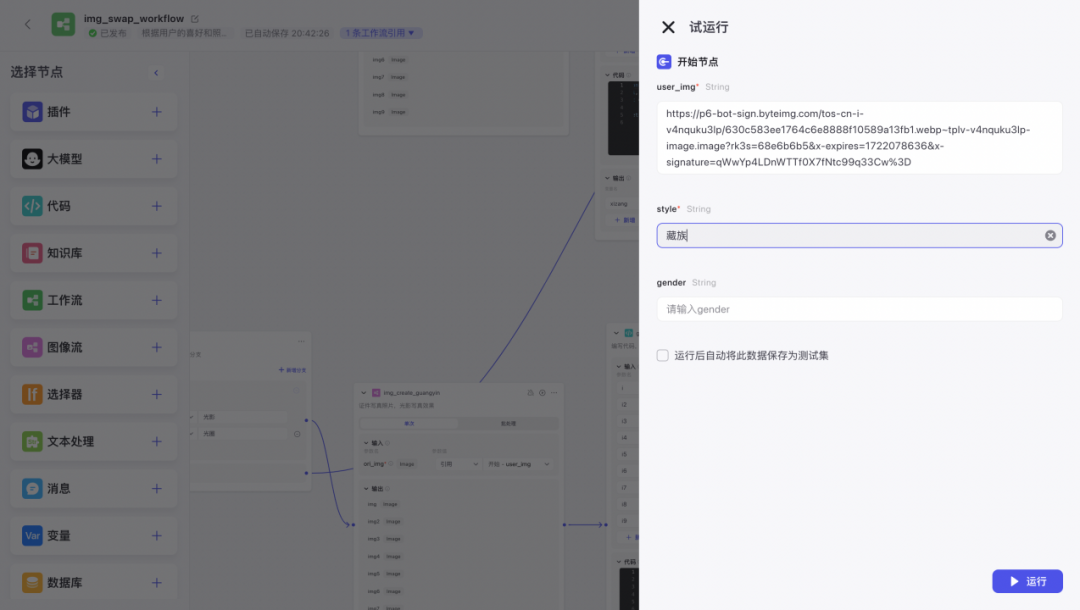Open img_create_guangyin node more options
1080x610 pixels.
coord(554,393)
